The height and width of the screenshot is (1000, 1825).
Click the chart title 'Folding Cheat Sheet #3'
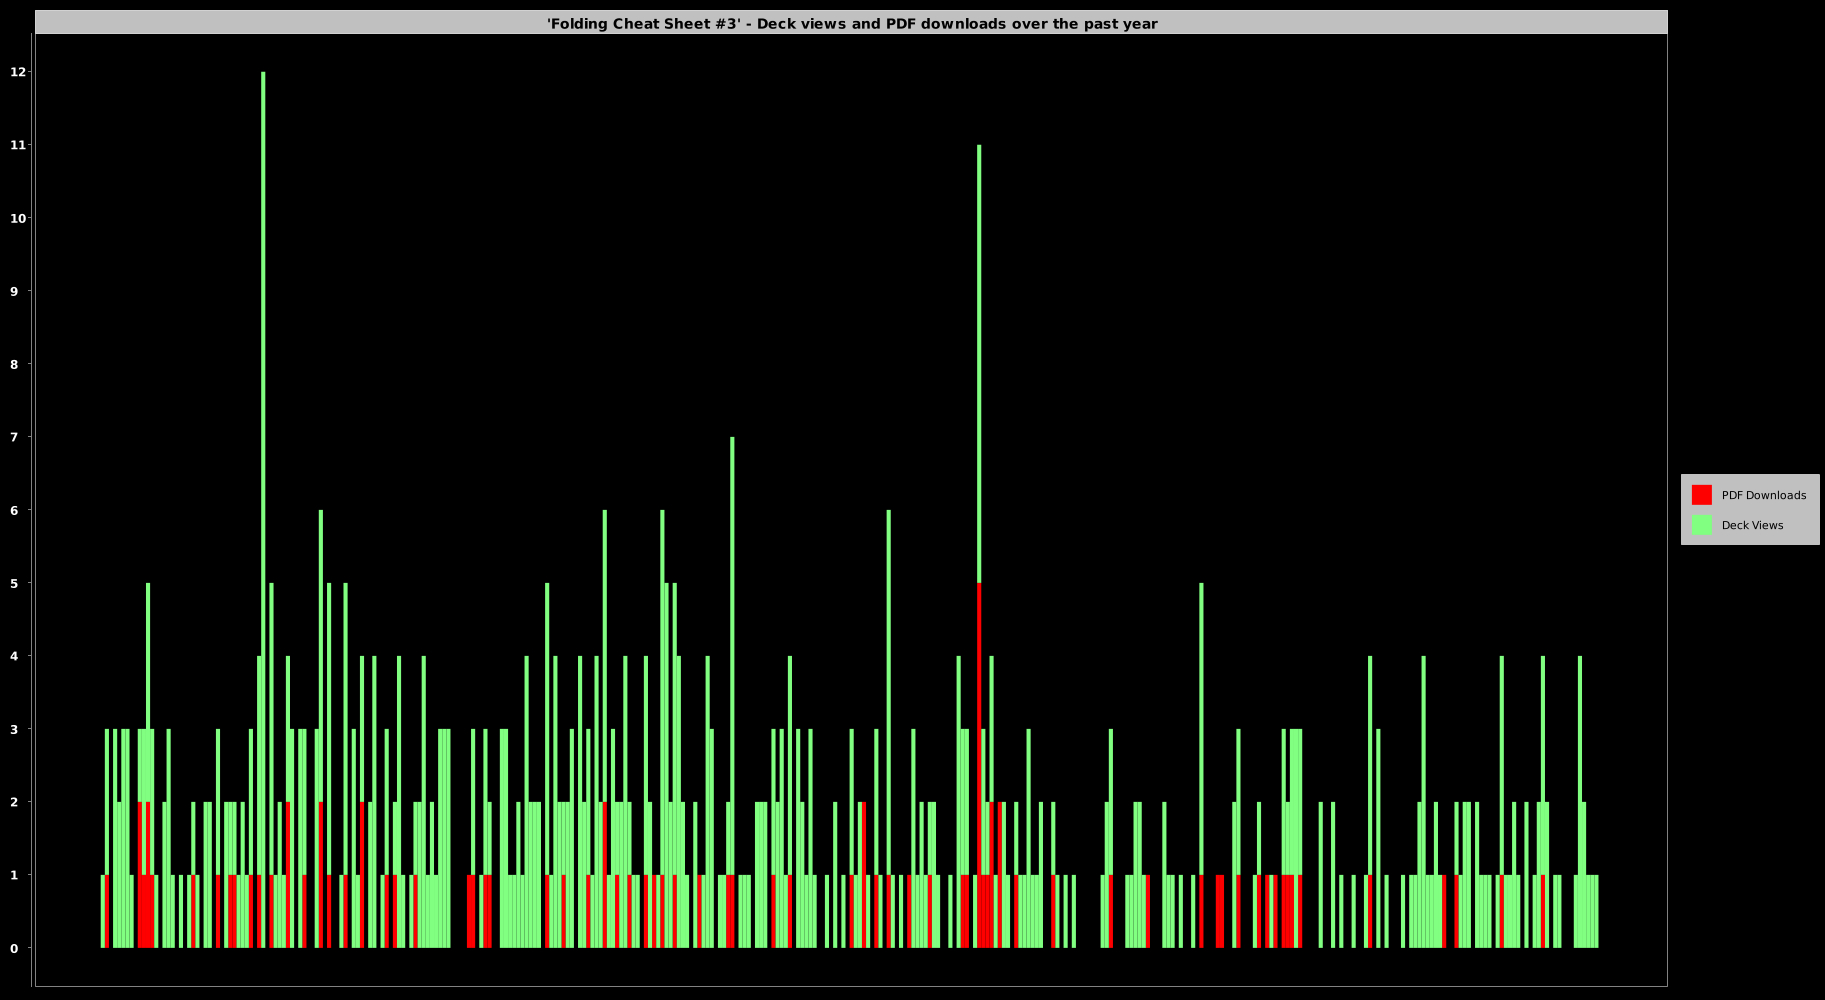[x=852, y=23]
